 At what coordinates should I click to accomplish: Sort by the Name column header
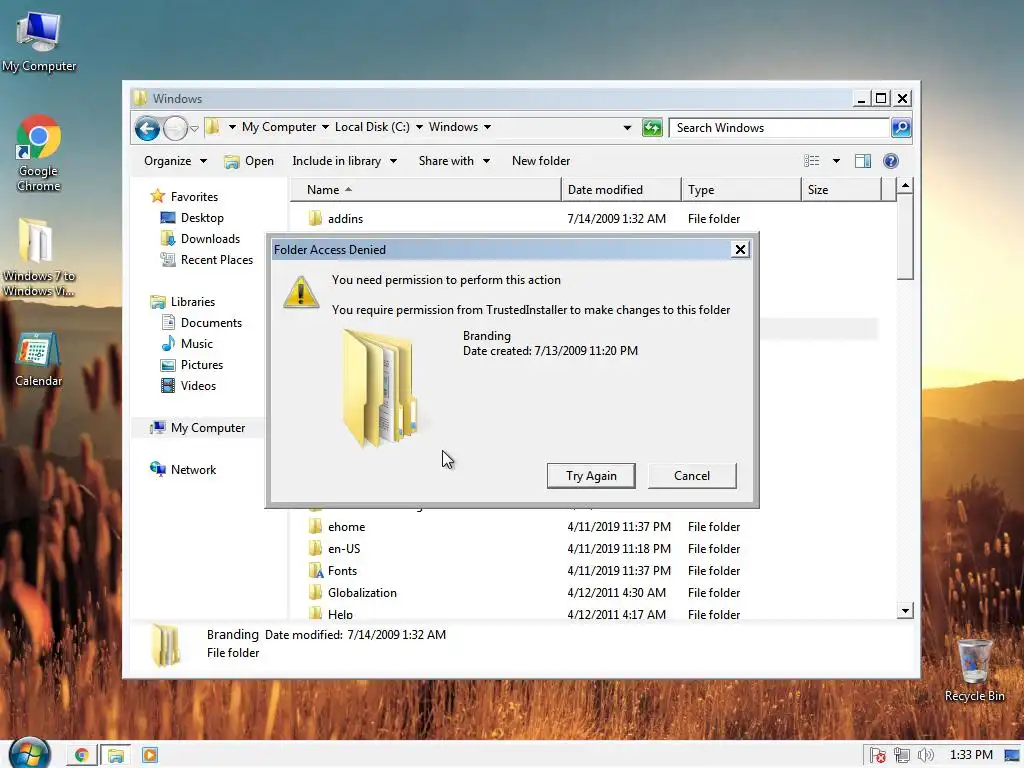425,189
